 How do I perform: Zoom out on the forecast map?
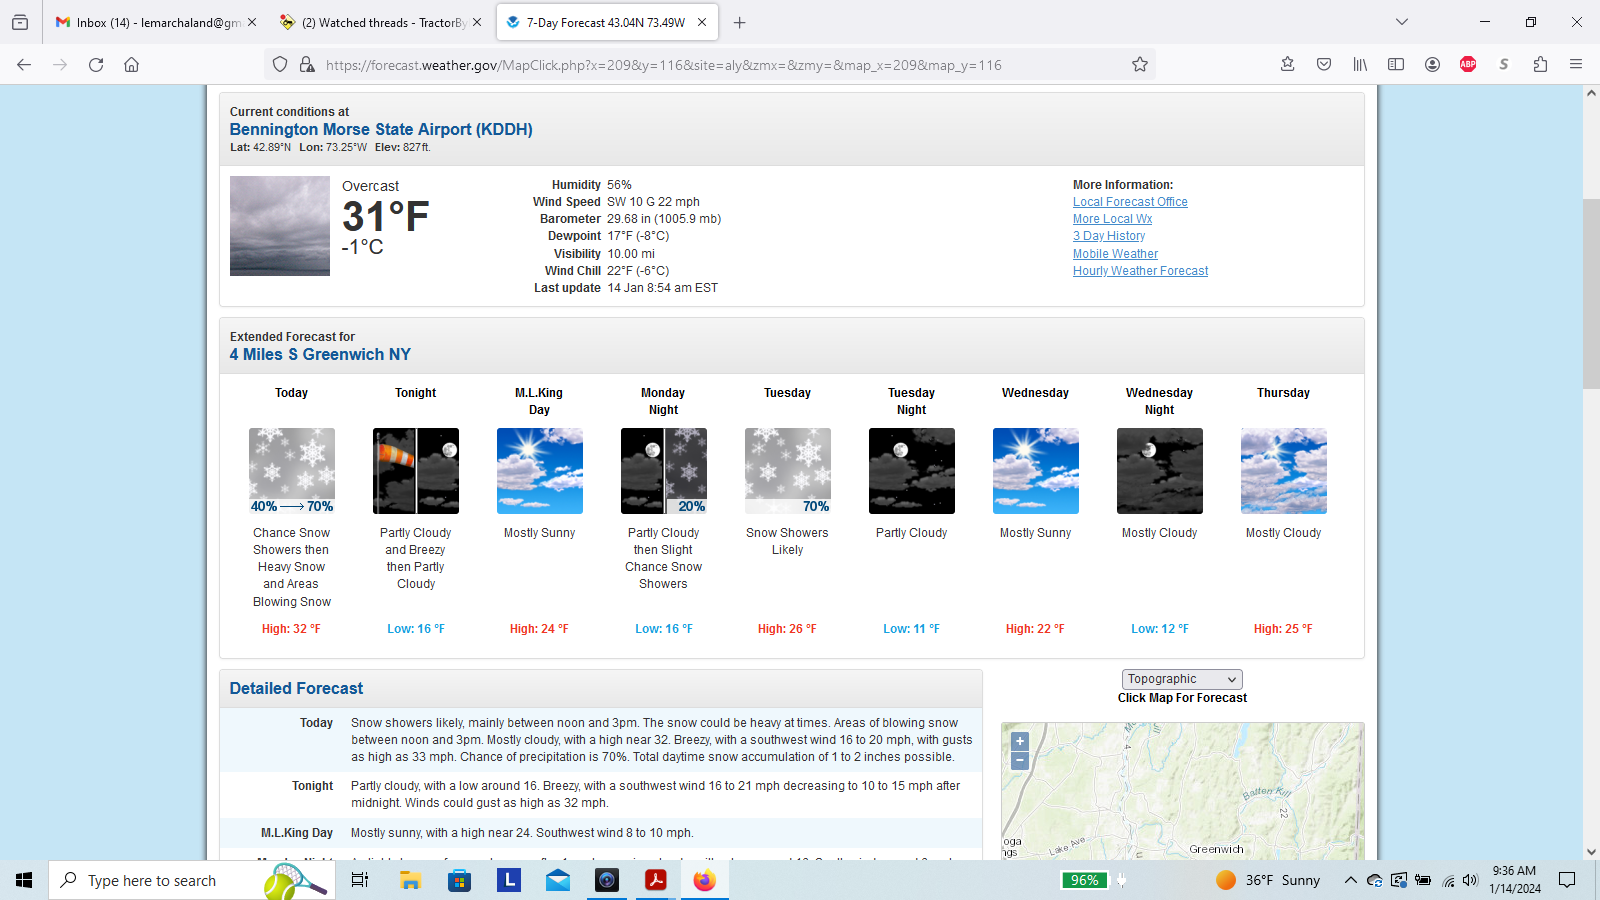[1020, 761]
